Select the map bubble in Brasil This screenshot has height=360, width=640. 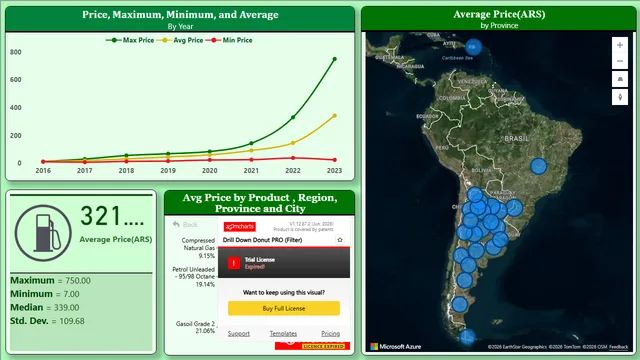click(538, 167)
